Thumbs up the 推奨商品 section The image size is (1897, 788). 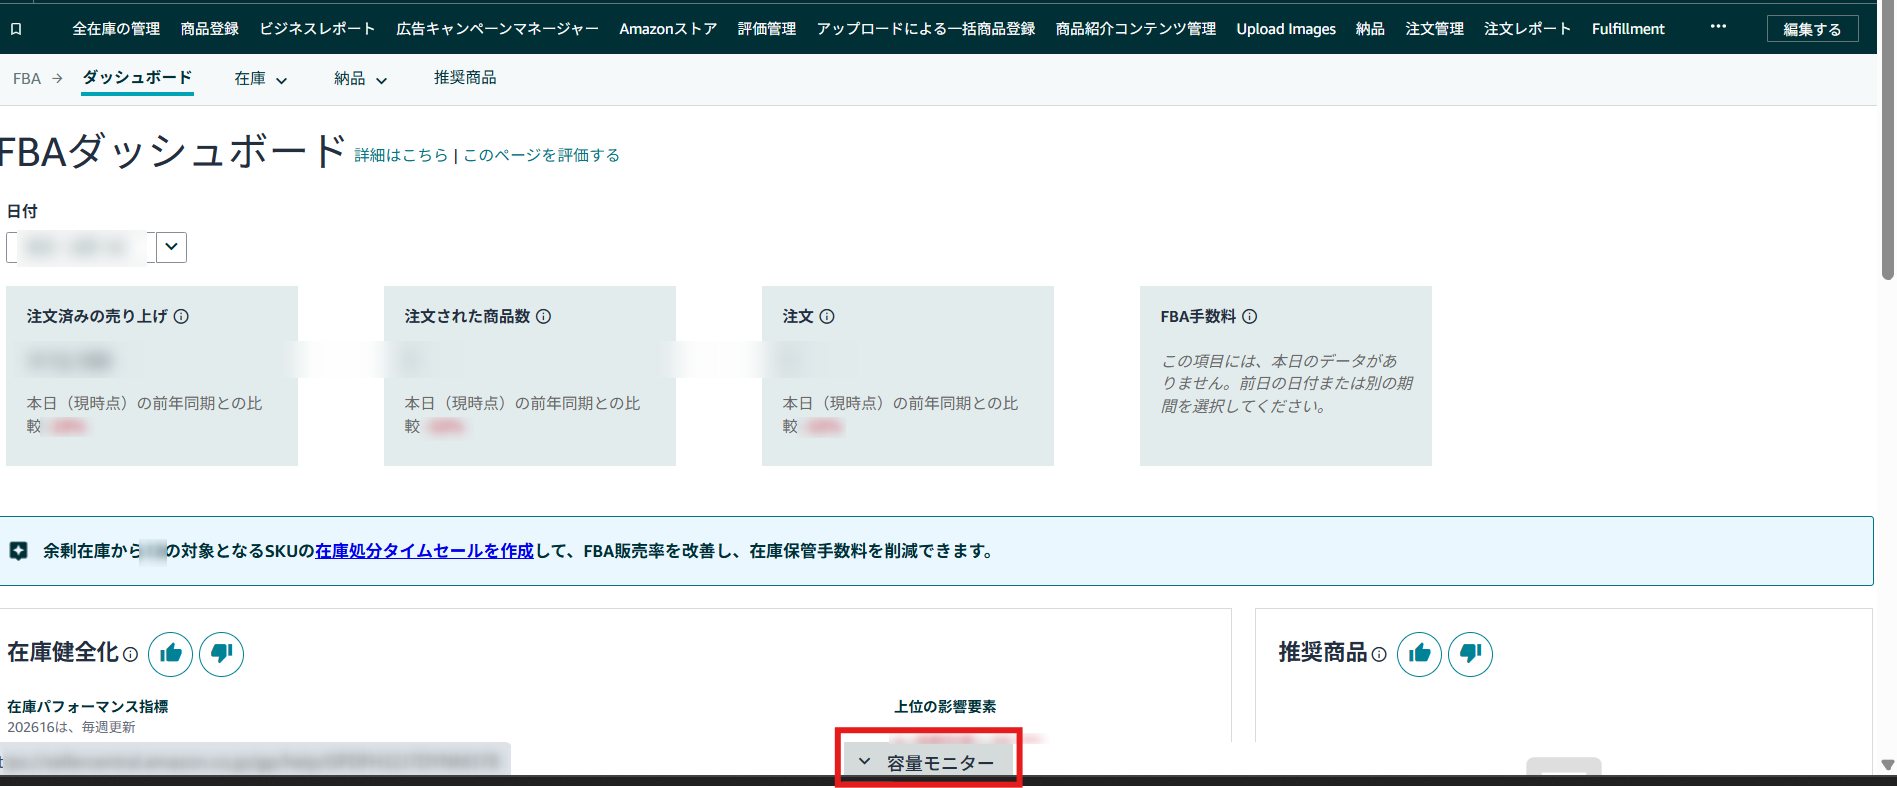pyautogui.click(x=1419, y=654)
